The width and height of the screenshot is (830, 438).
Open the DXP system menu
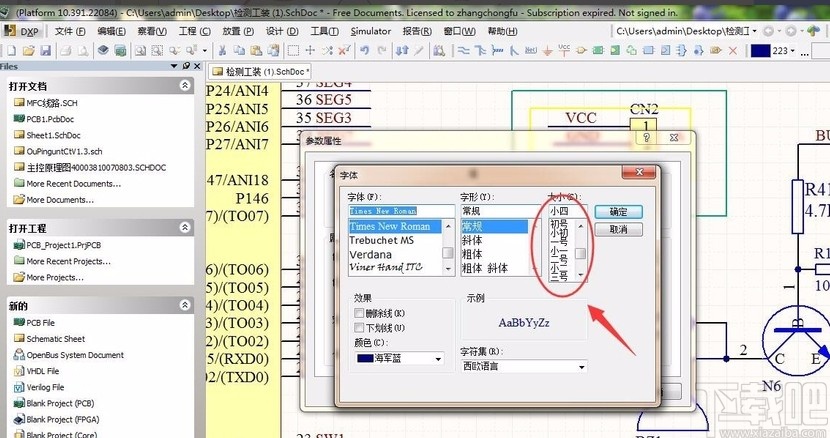click(22, 31)
